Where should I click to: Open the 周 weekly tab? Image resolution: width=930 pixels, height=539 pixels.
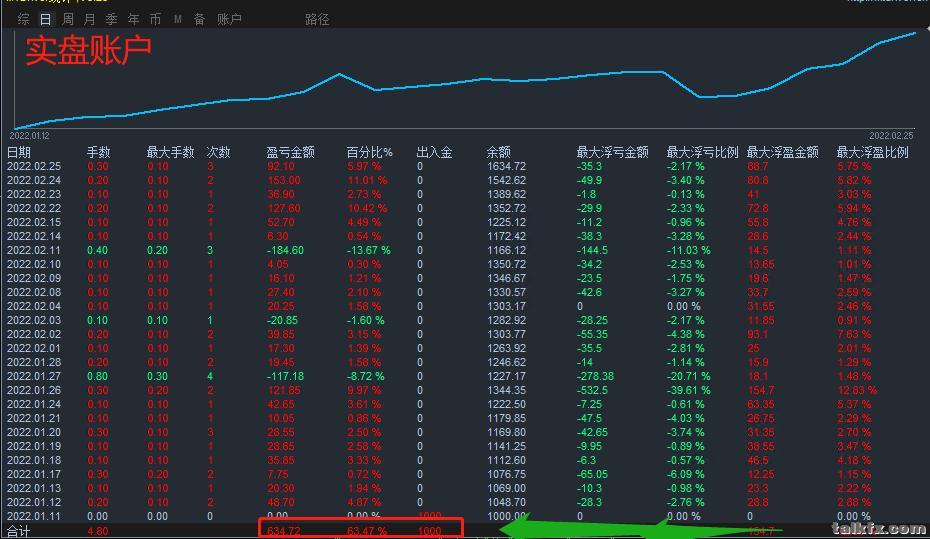tap(68, 19)
